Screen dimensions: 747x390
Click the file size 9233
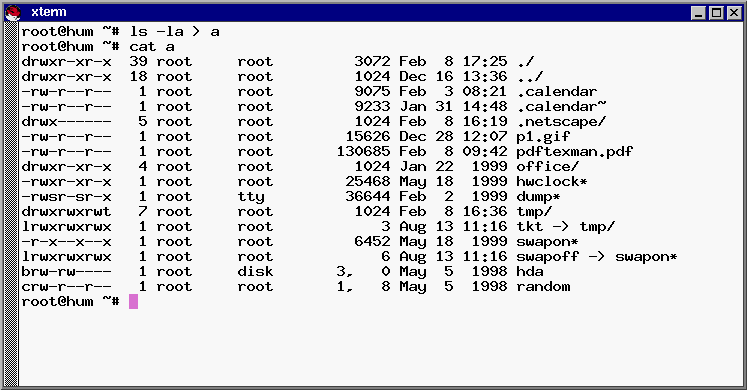[x=373, y=107]
